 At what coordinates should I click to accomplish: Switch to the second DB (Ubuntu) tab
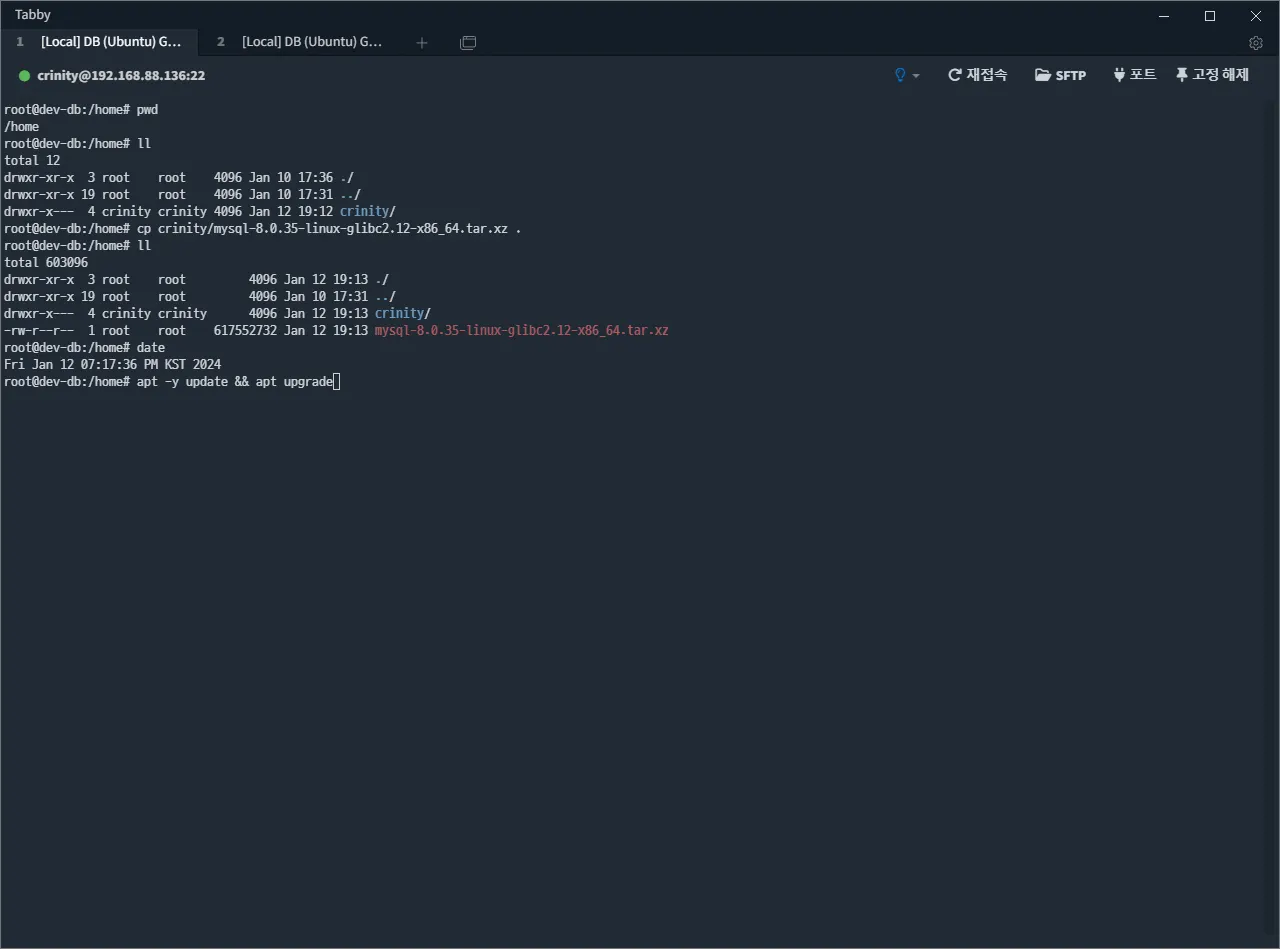[x=300, y=42]
